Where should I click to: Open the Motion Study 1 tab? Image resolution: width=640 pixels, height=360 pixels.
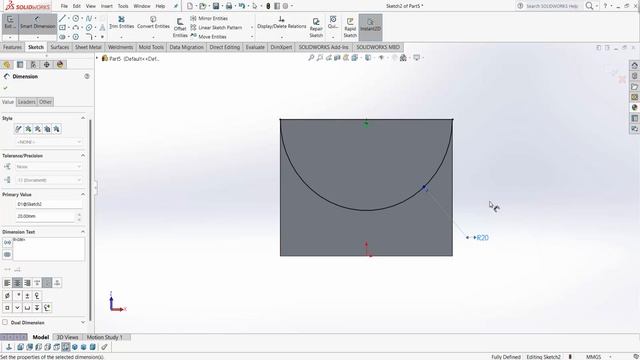[104, 337]
